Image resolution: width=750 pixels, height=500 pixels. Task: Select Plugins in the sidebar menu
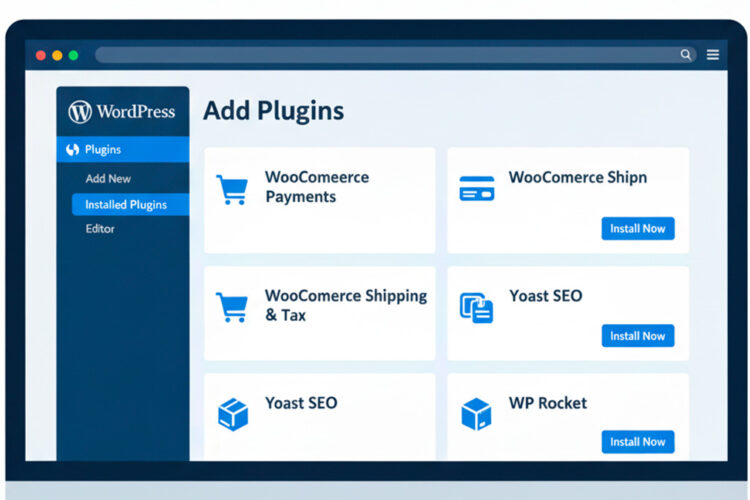[103, 150]
